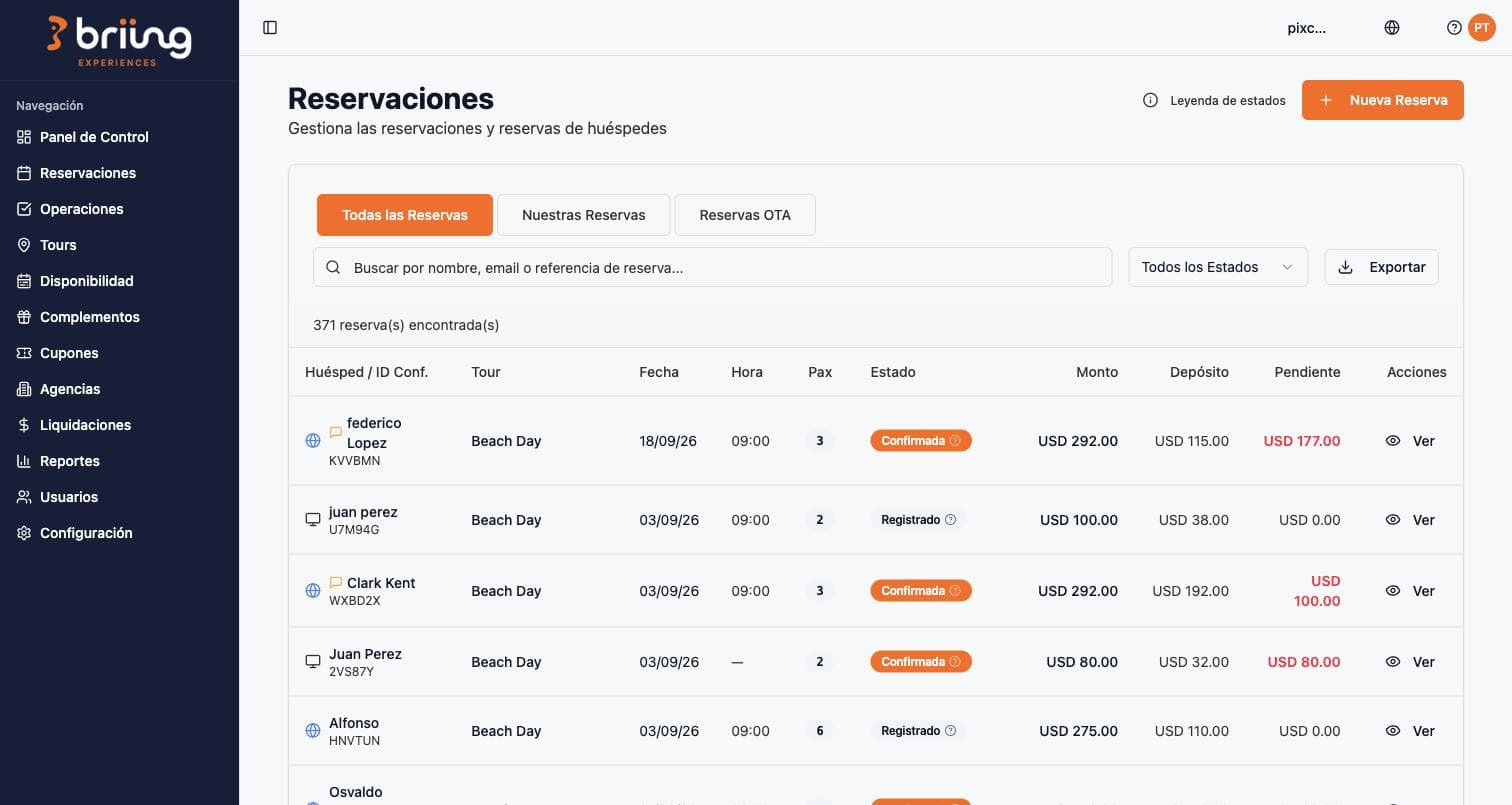The height and width of the screenshot is (805, 1512).
Task: Click the Confirmada badge for Clark Kent
Action: (921, 591)
